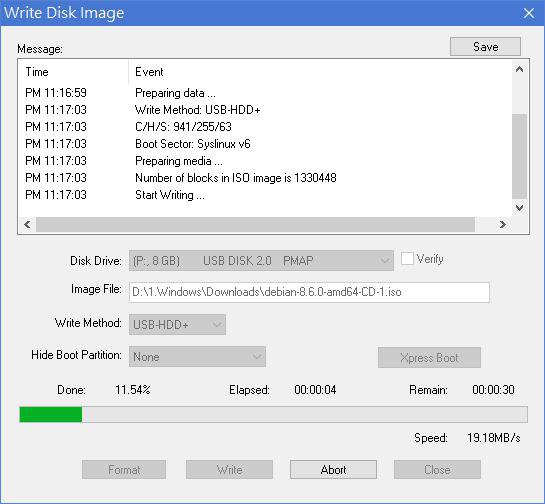Click the Done percentage value 11.54%
Image resolution: width=545 pixels, height=504 pixels.
point(133,390)
